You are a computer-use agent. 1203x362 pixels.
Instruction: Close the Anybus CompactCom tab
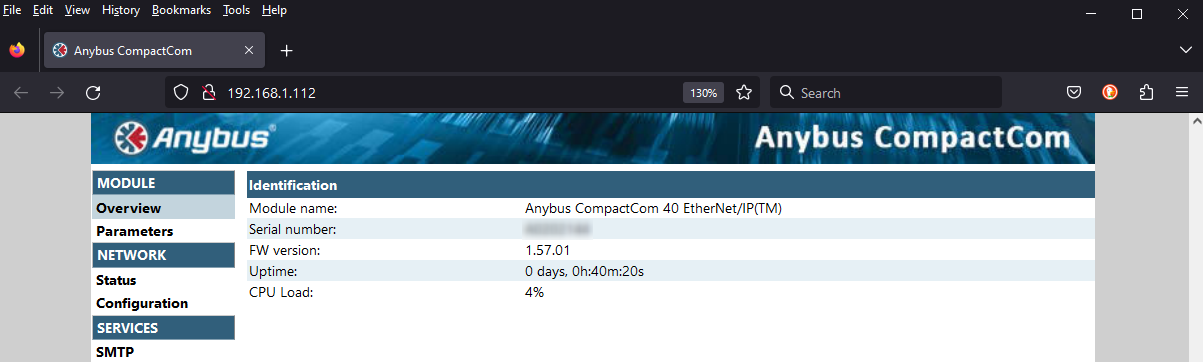249,50
